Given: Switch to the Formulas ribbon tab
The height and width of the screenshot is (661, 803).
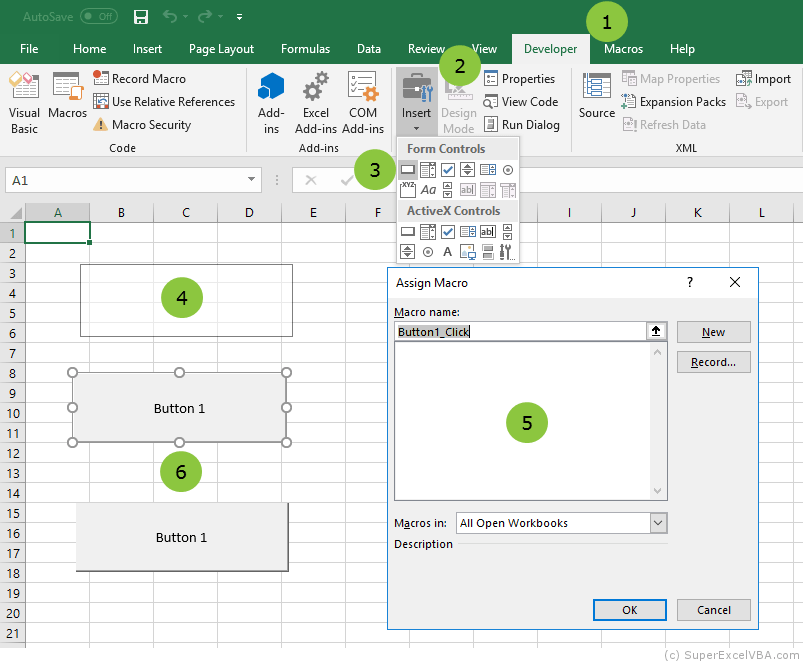Looking at the screenshot, I should [x=305, y=48].
